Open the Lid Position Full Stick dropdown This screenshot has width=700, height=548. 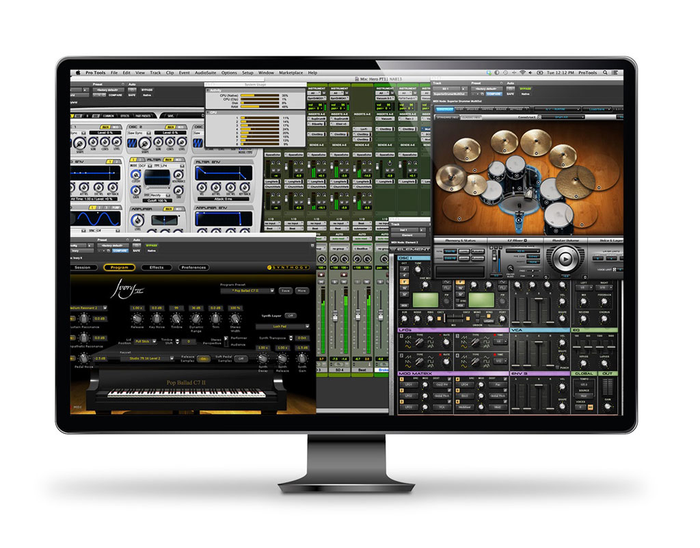pos(145,341)
